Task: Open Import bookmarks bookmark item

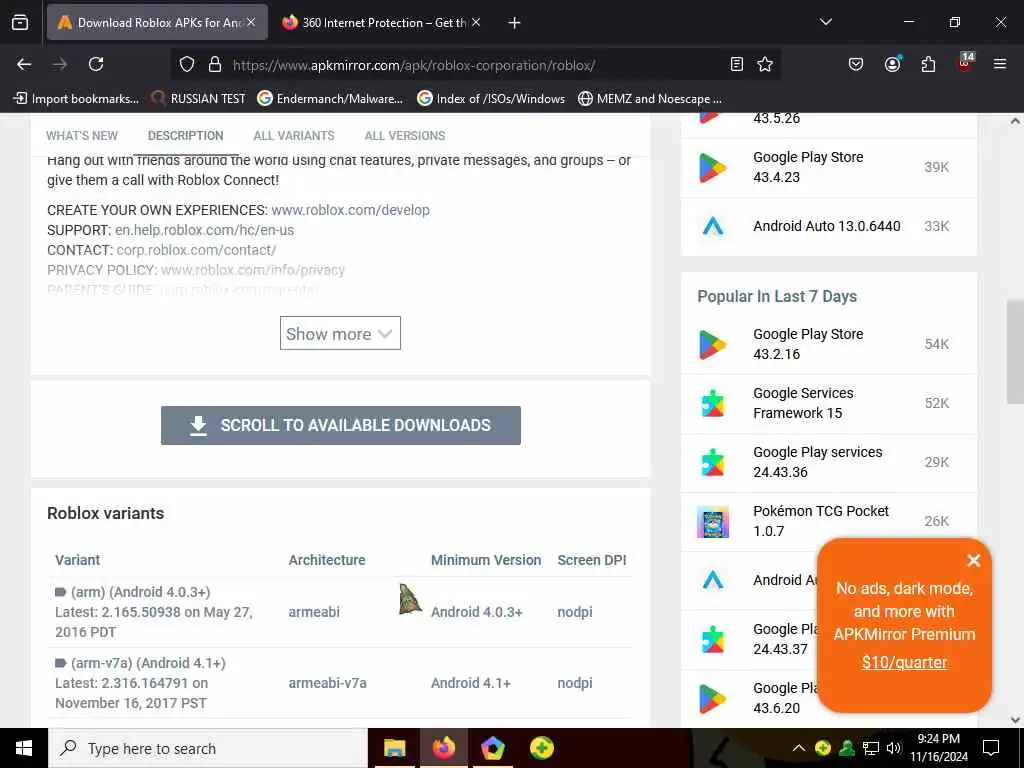Action: coord(76,99)
